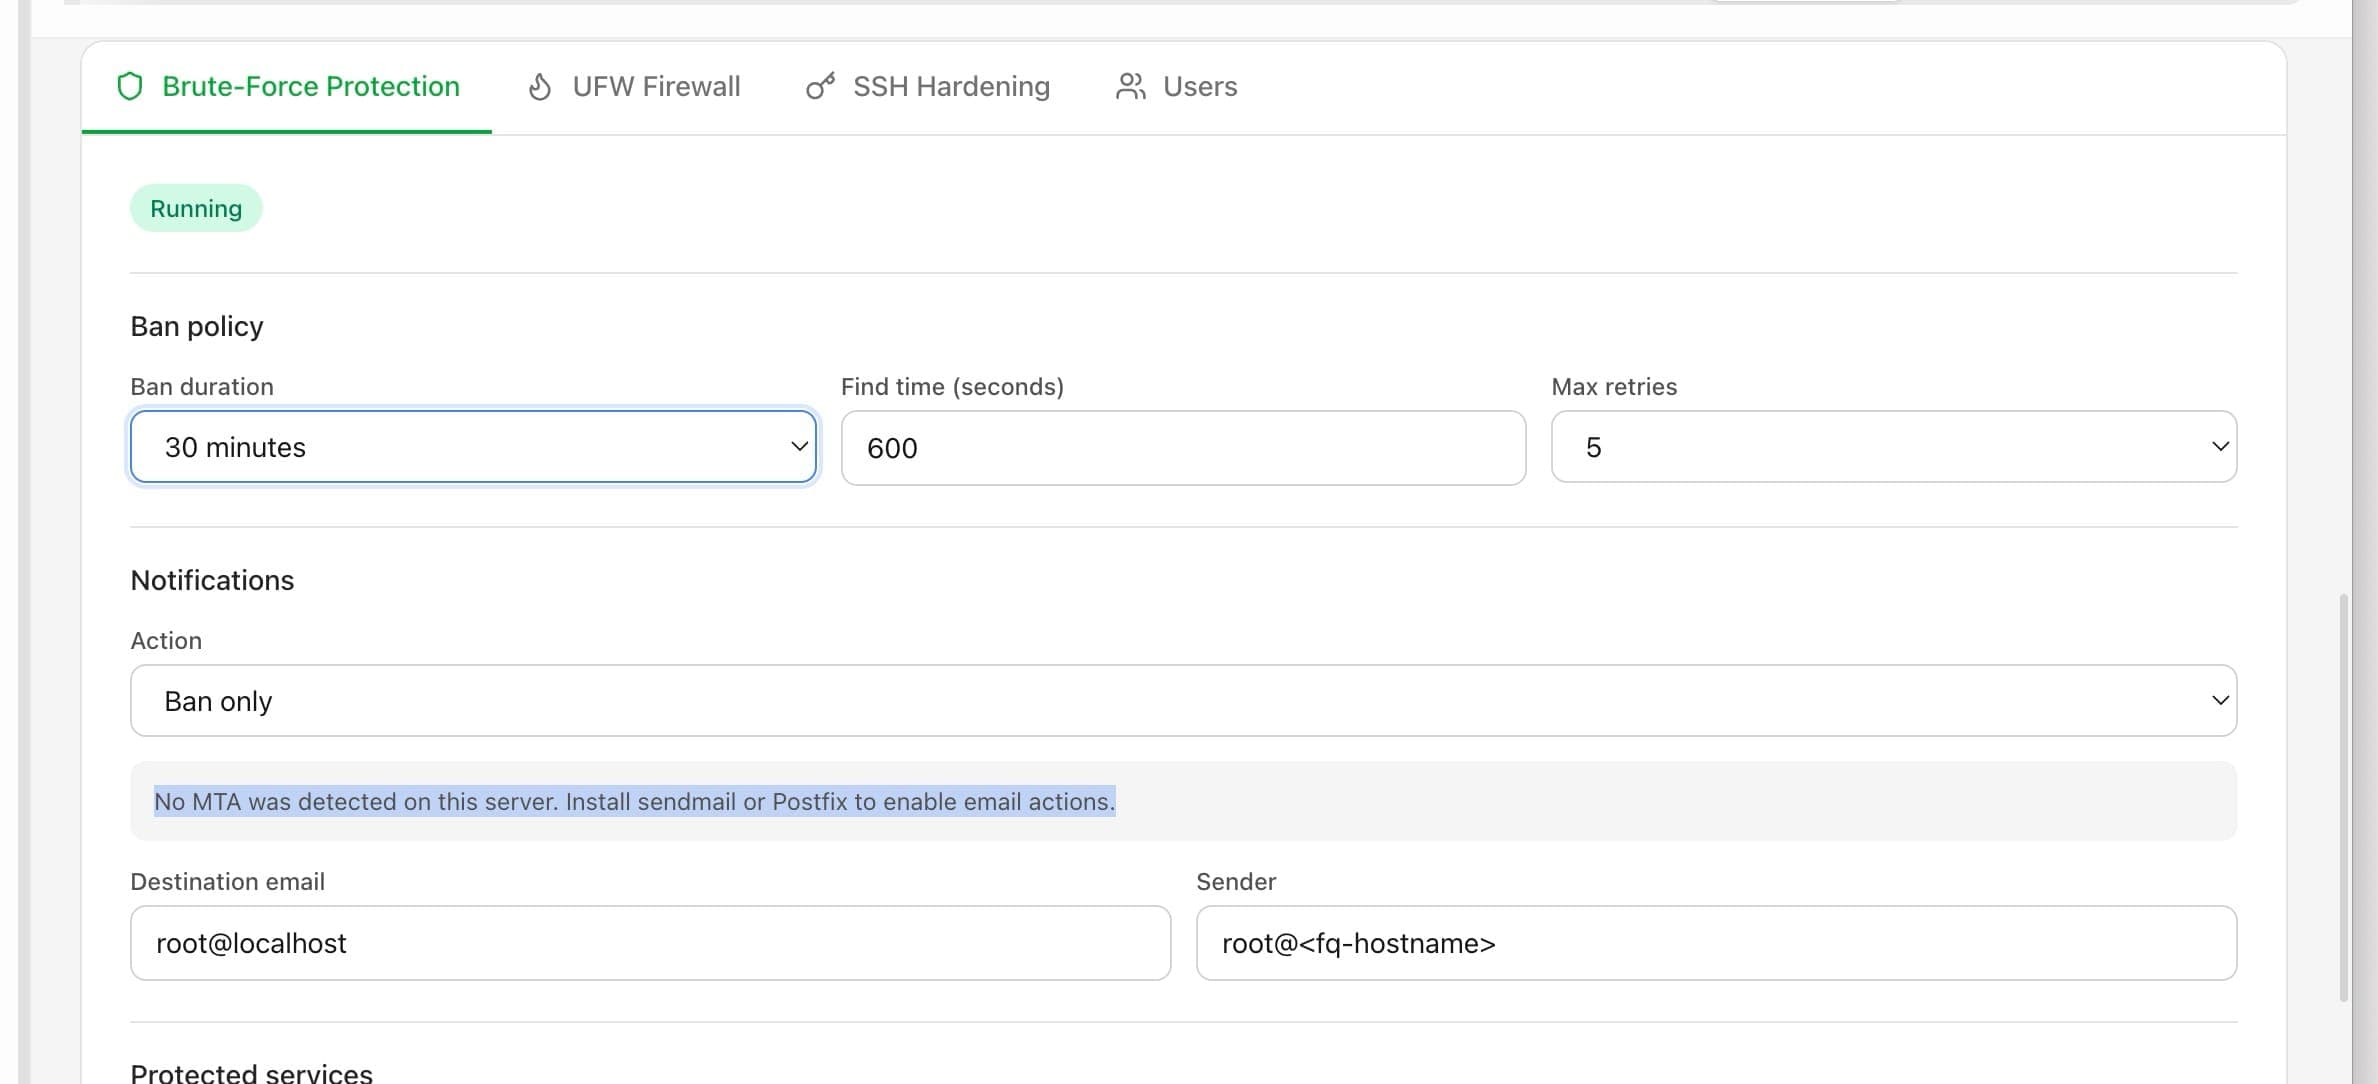
Task: Open the Ban duration dropdown
Action: point(473,447)
